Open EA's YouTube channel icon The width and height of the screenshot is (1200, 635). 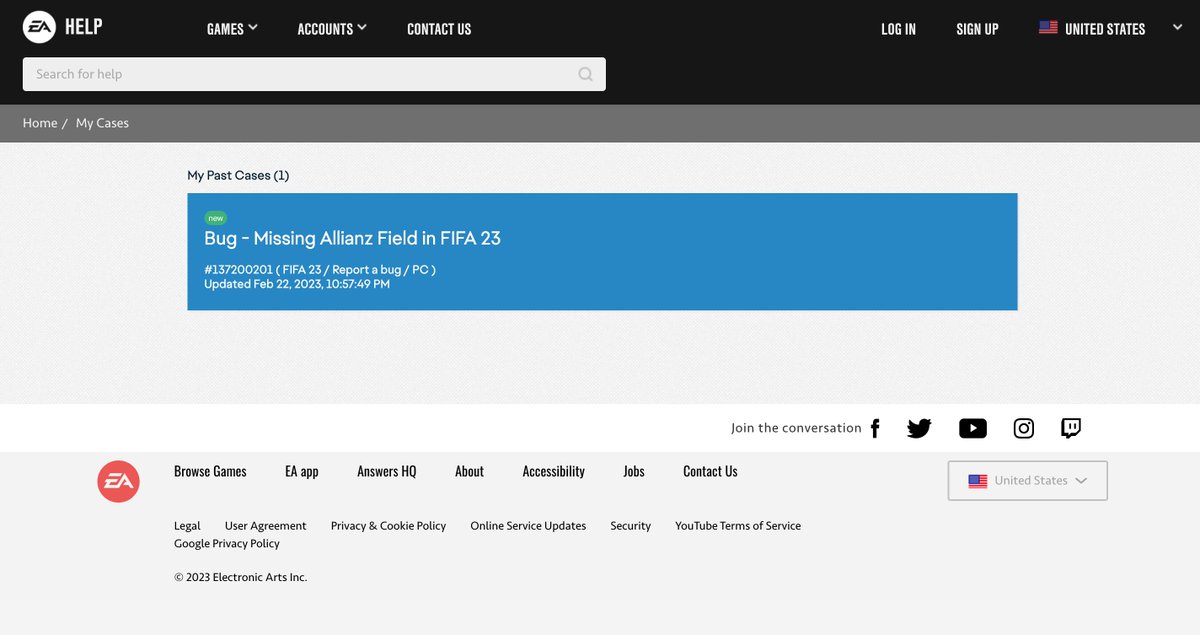(973, 428)
